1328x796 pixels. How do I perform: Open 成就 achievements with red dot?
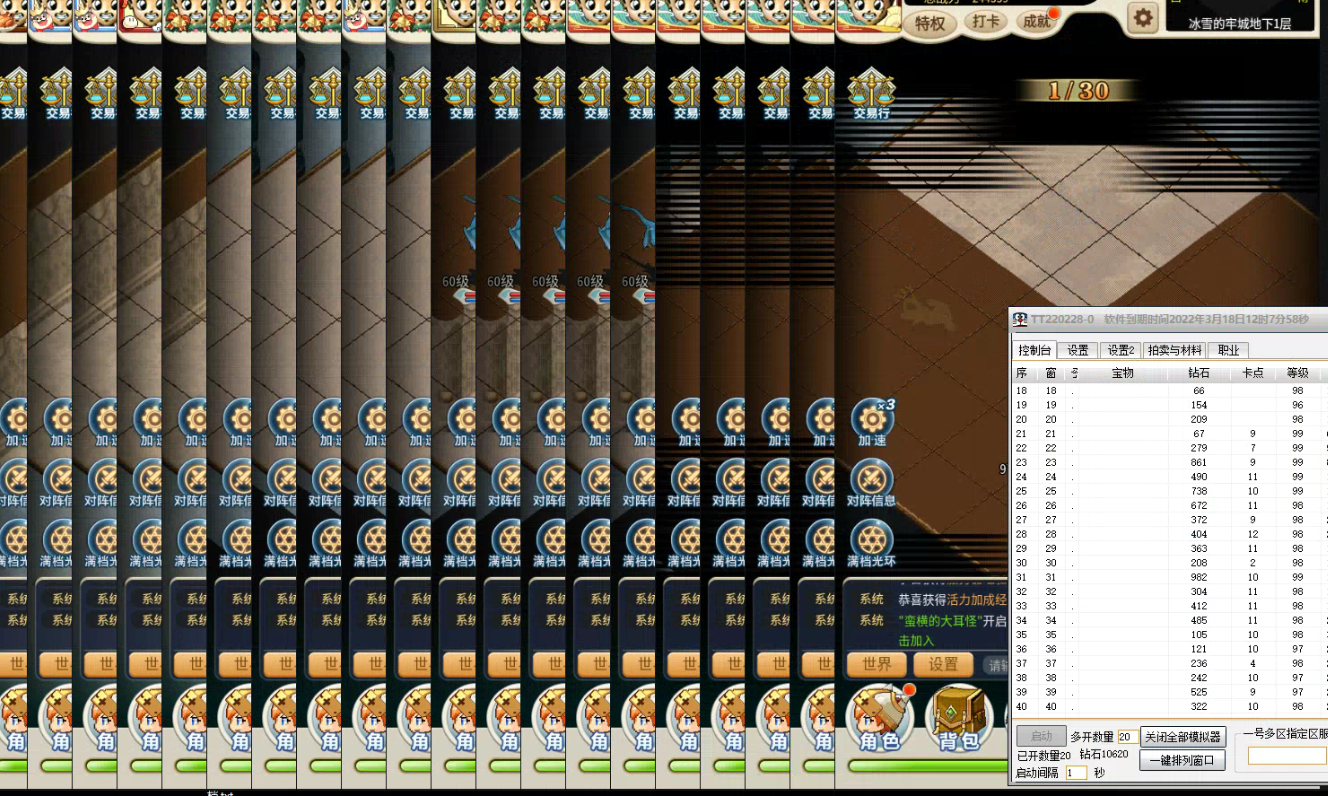(1037, 21)
